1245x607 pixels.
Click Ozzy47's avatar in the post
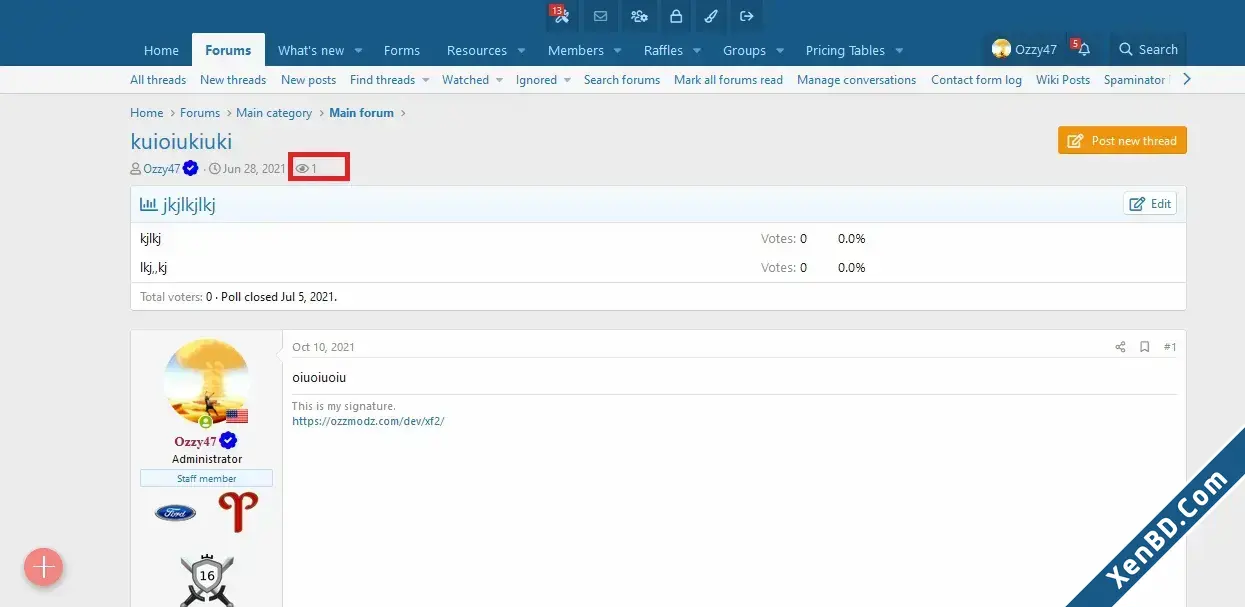point(207,381)
